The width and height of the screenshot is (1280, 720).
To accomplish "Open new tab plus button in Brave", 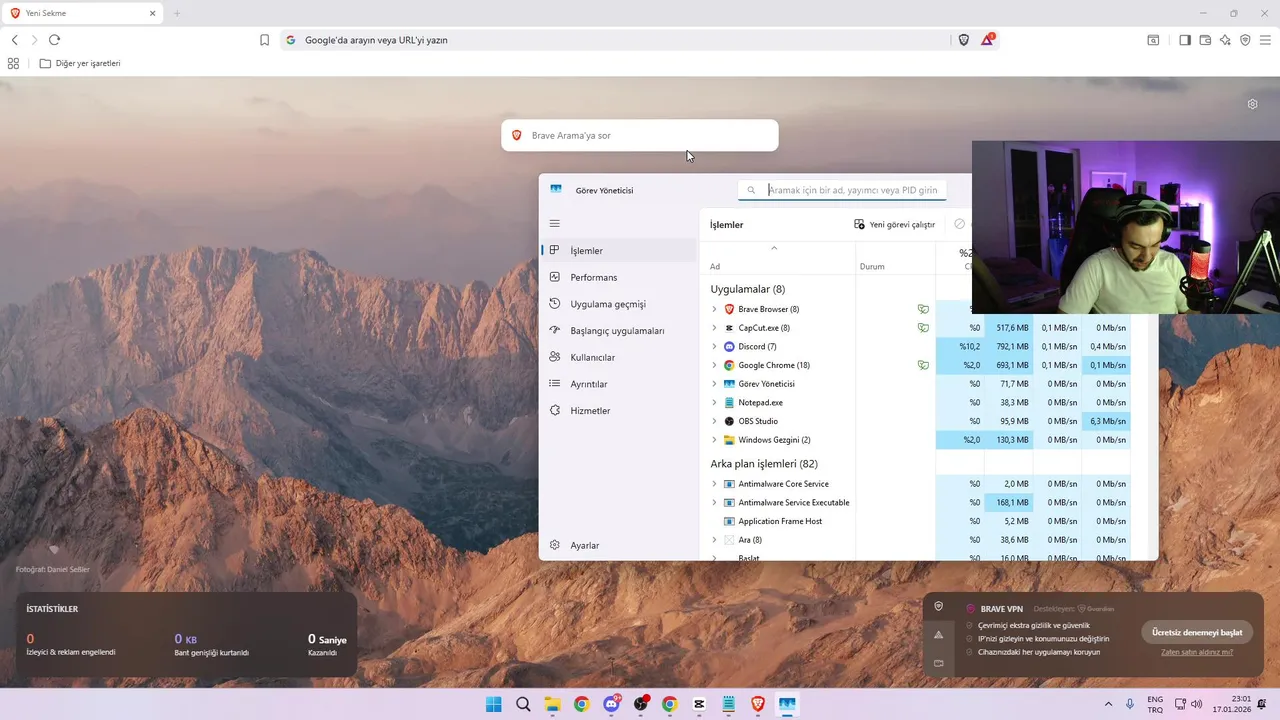I will point(177,13).
